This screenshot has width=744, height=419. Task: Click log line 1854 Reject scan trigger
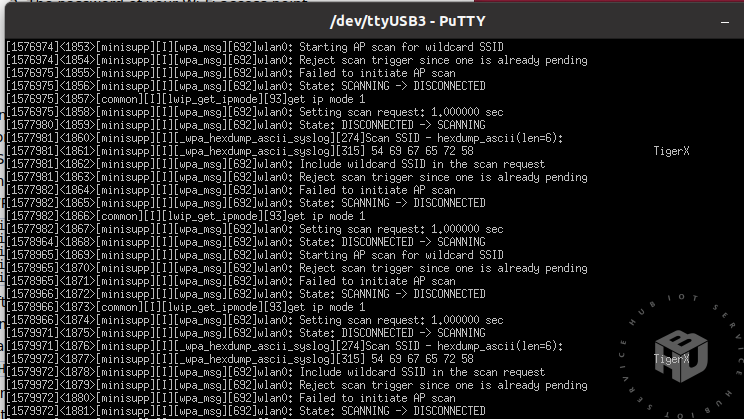click(297, 60)
